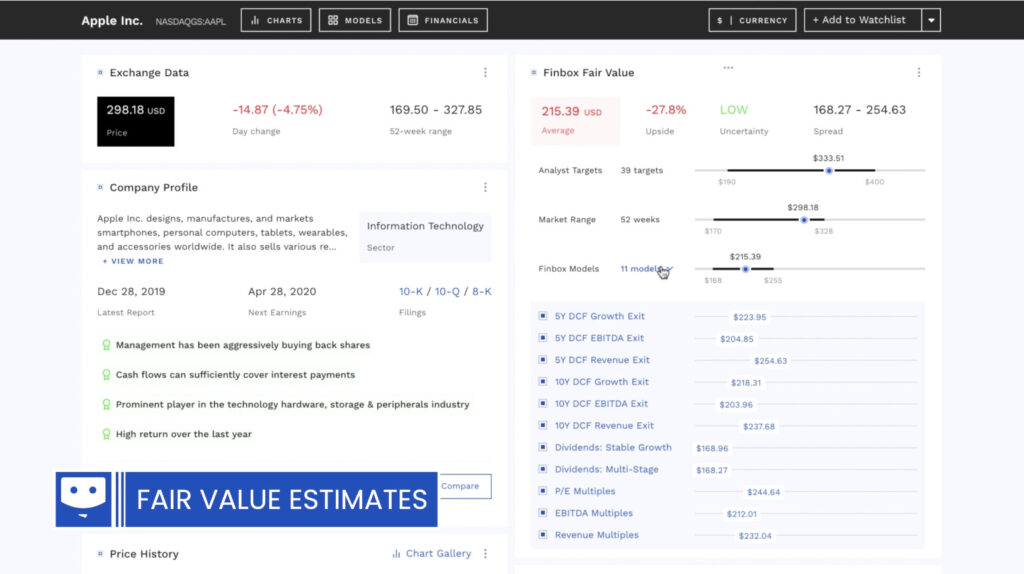Click the 298.18 USD price box

click(136, 121)
